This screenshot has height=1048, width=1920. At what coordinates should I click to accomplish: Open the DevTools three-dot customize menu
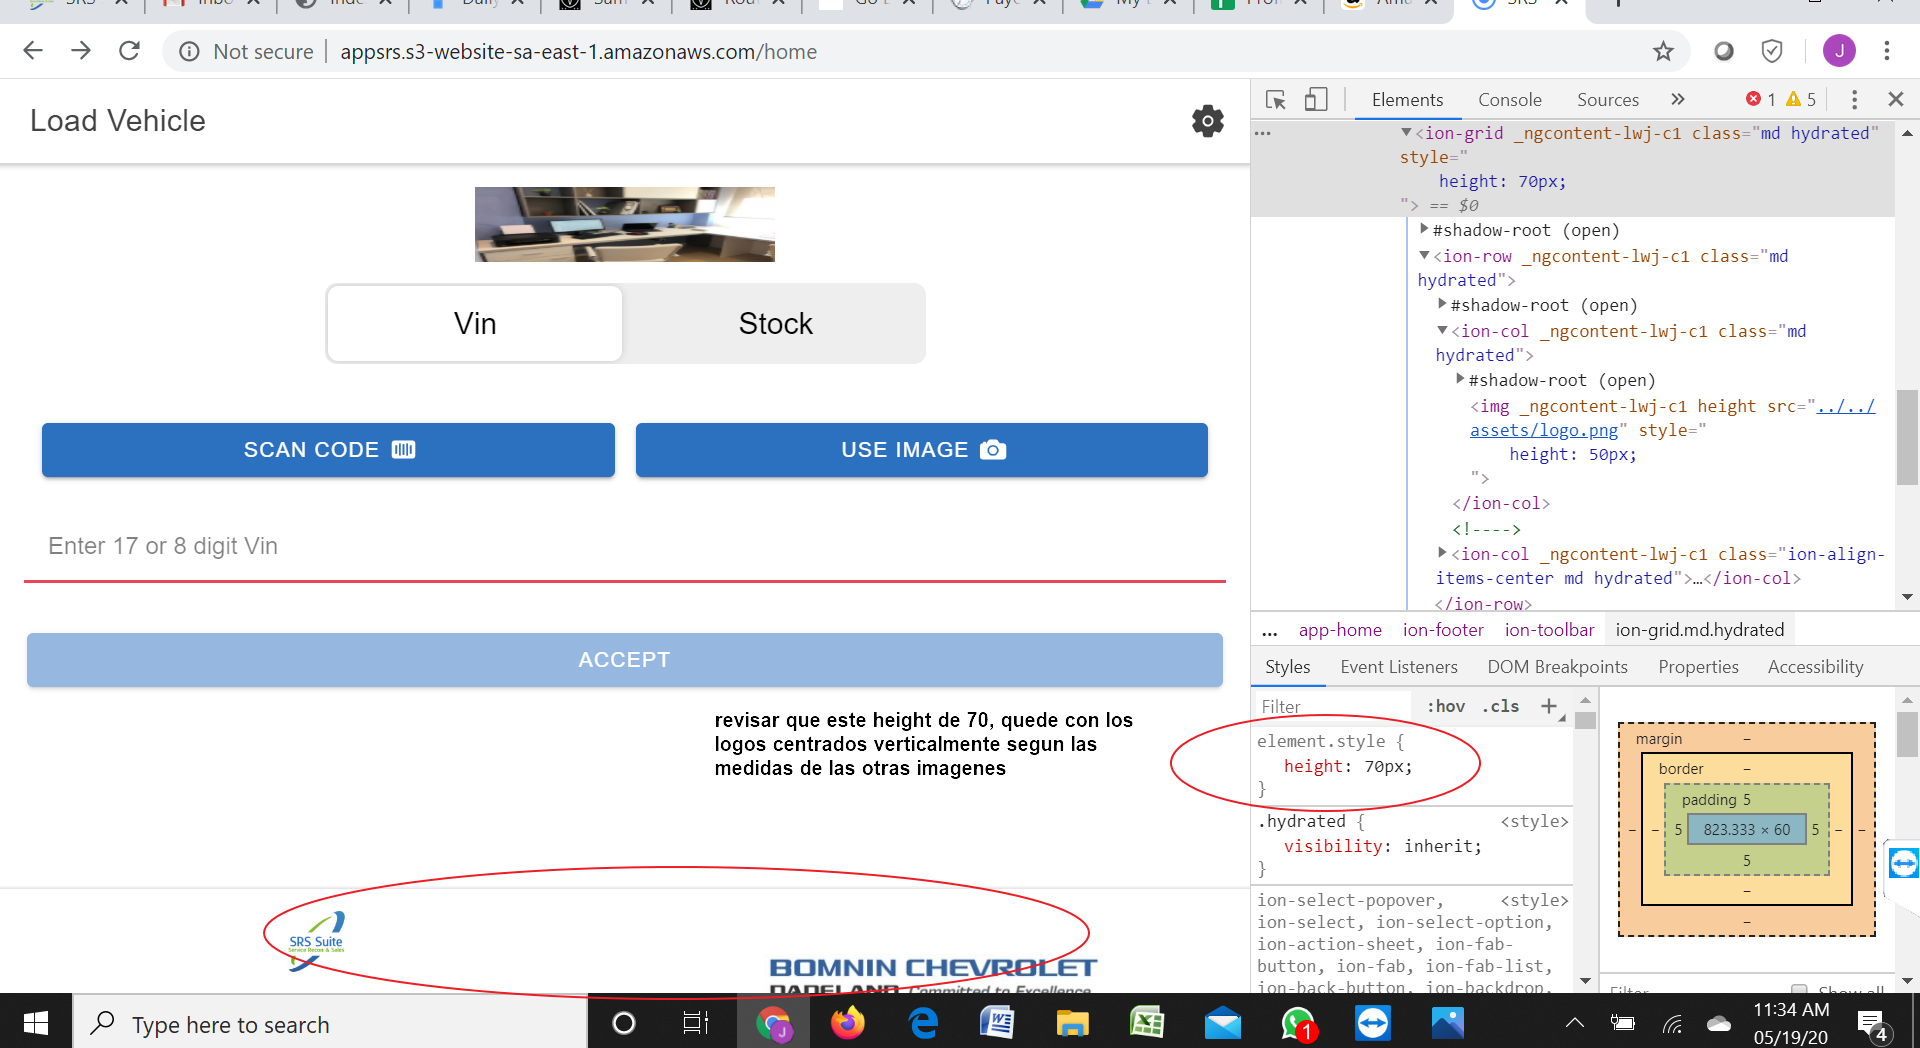pyautogui.click(x=1854, y=100)
